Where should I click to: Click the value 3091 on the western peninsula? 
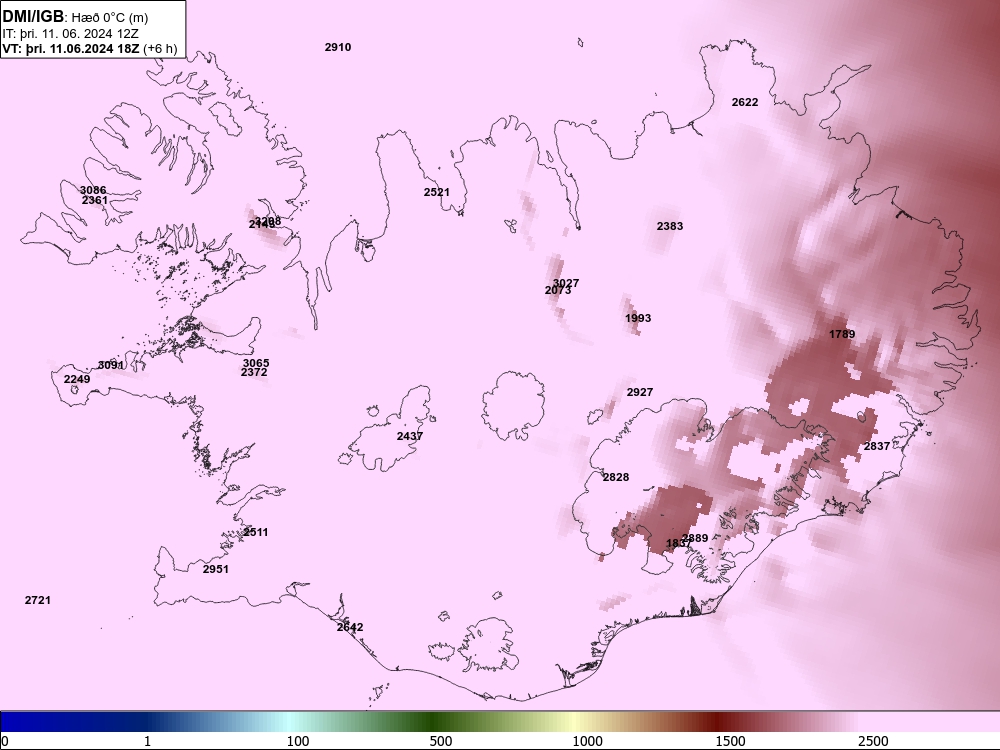pos(110,365)
